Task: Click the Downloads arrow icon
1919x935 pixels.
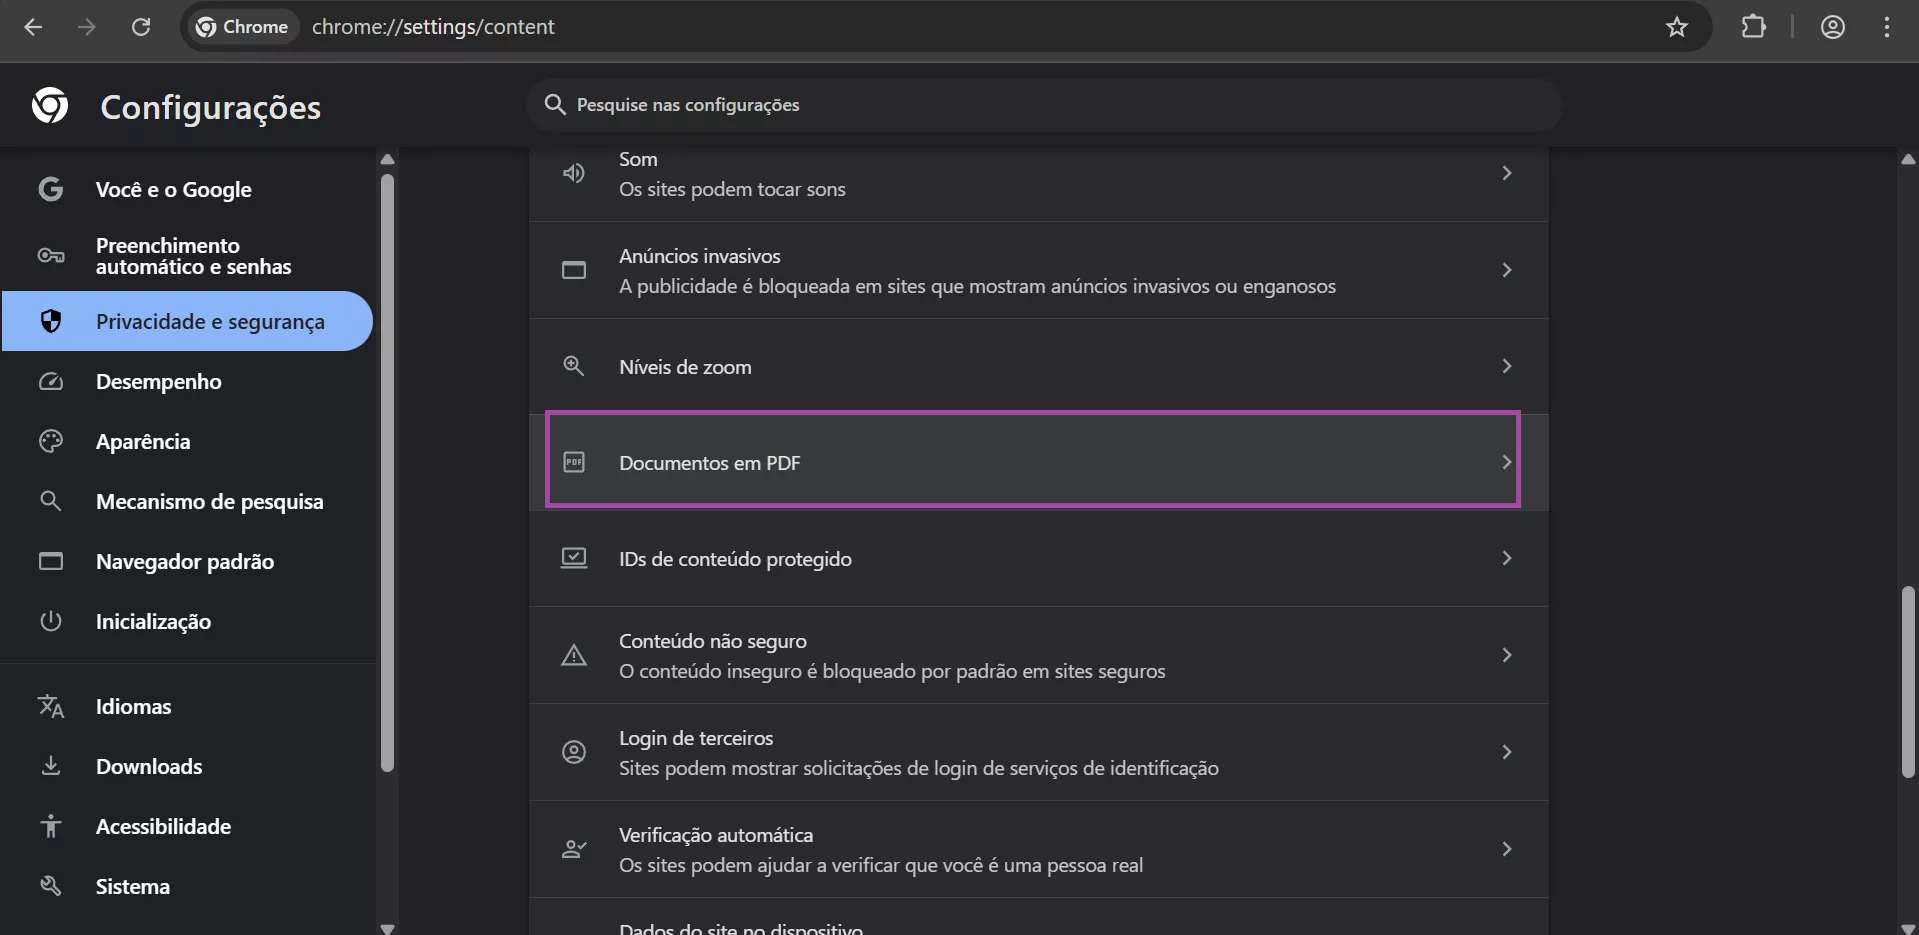Action: click(x=50, y=766)
